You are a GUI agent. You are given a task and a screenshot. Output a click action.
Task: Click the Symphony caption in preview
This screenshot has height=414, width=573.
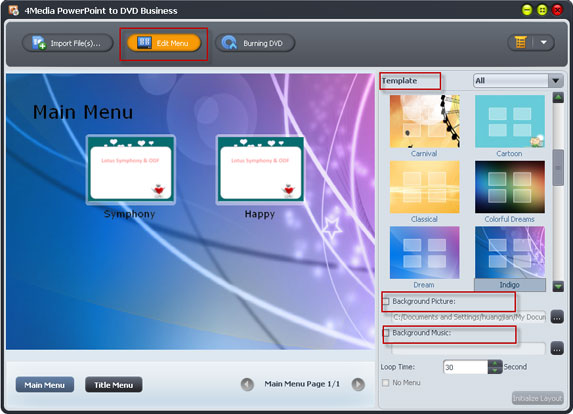pyautogui.click(x=129, y=214)
